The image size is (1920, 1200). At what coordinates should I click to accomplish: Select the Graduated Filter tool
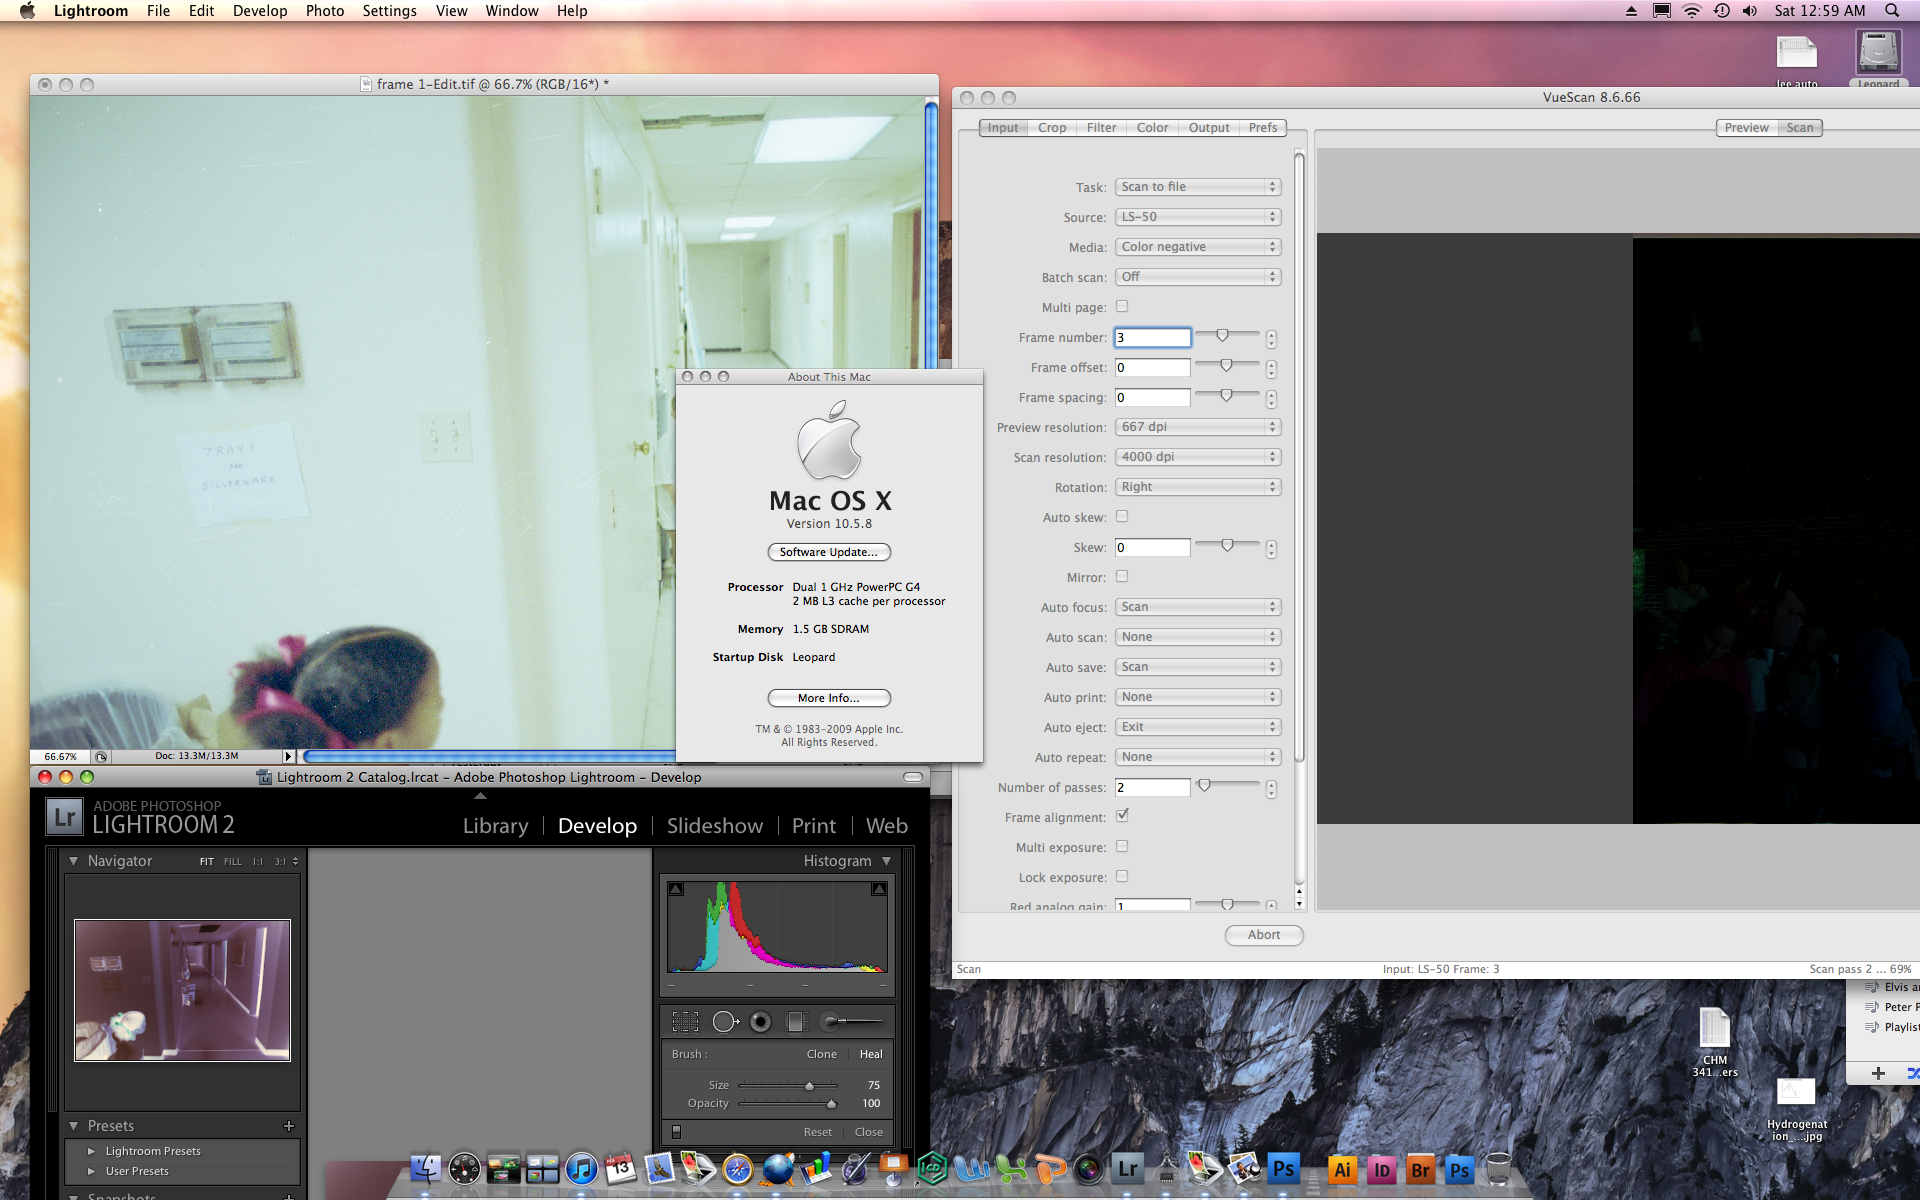pos(795,1021)
